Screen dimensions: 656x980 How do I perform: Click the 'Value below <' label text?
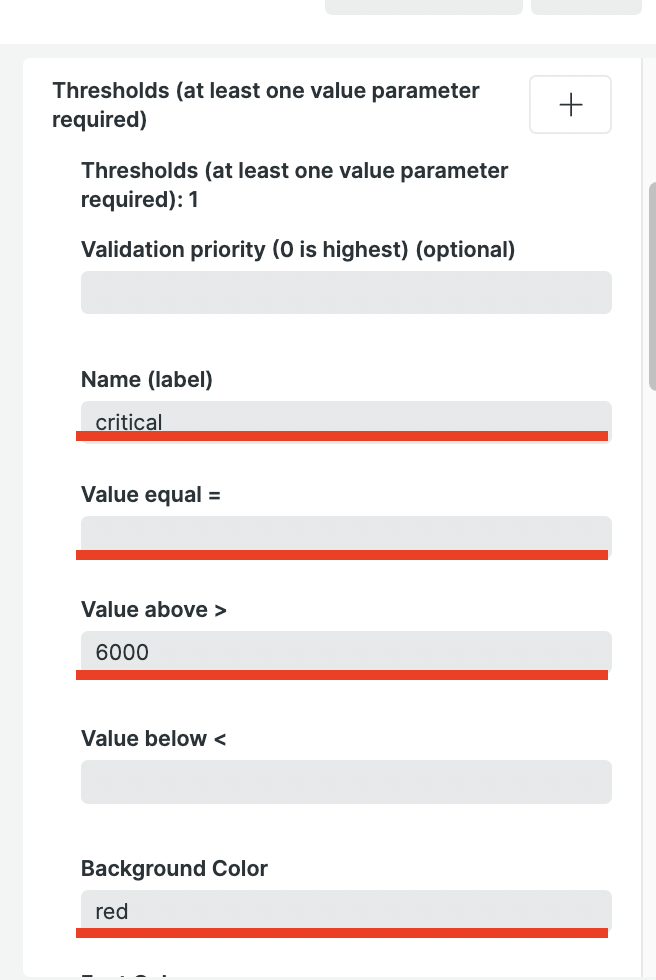(153, 738)
